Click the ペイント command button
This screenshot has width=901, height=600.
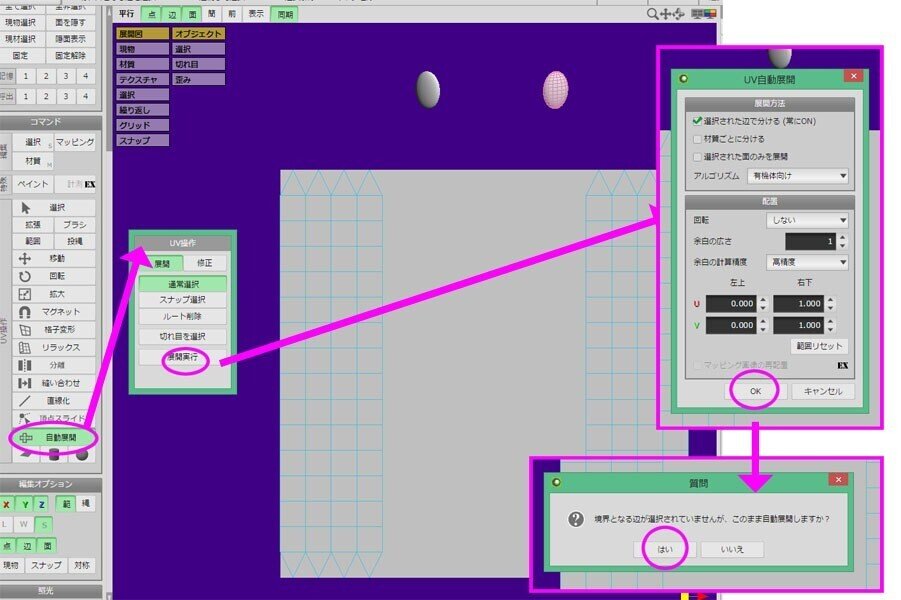(x=33, y=184)
